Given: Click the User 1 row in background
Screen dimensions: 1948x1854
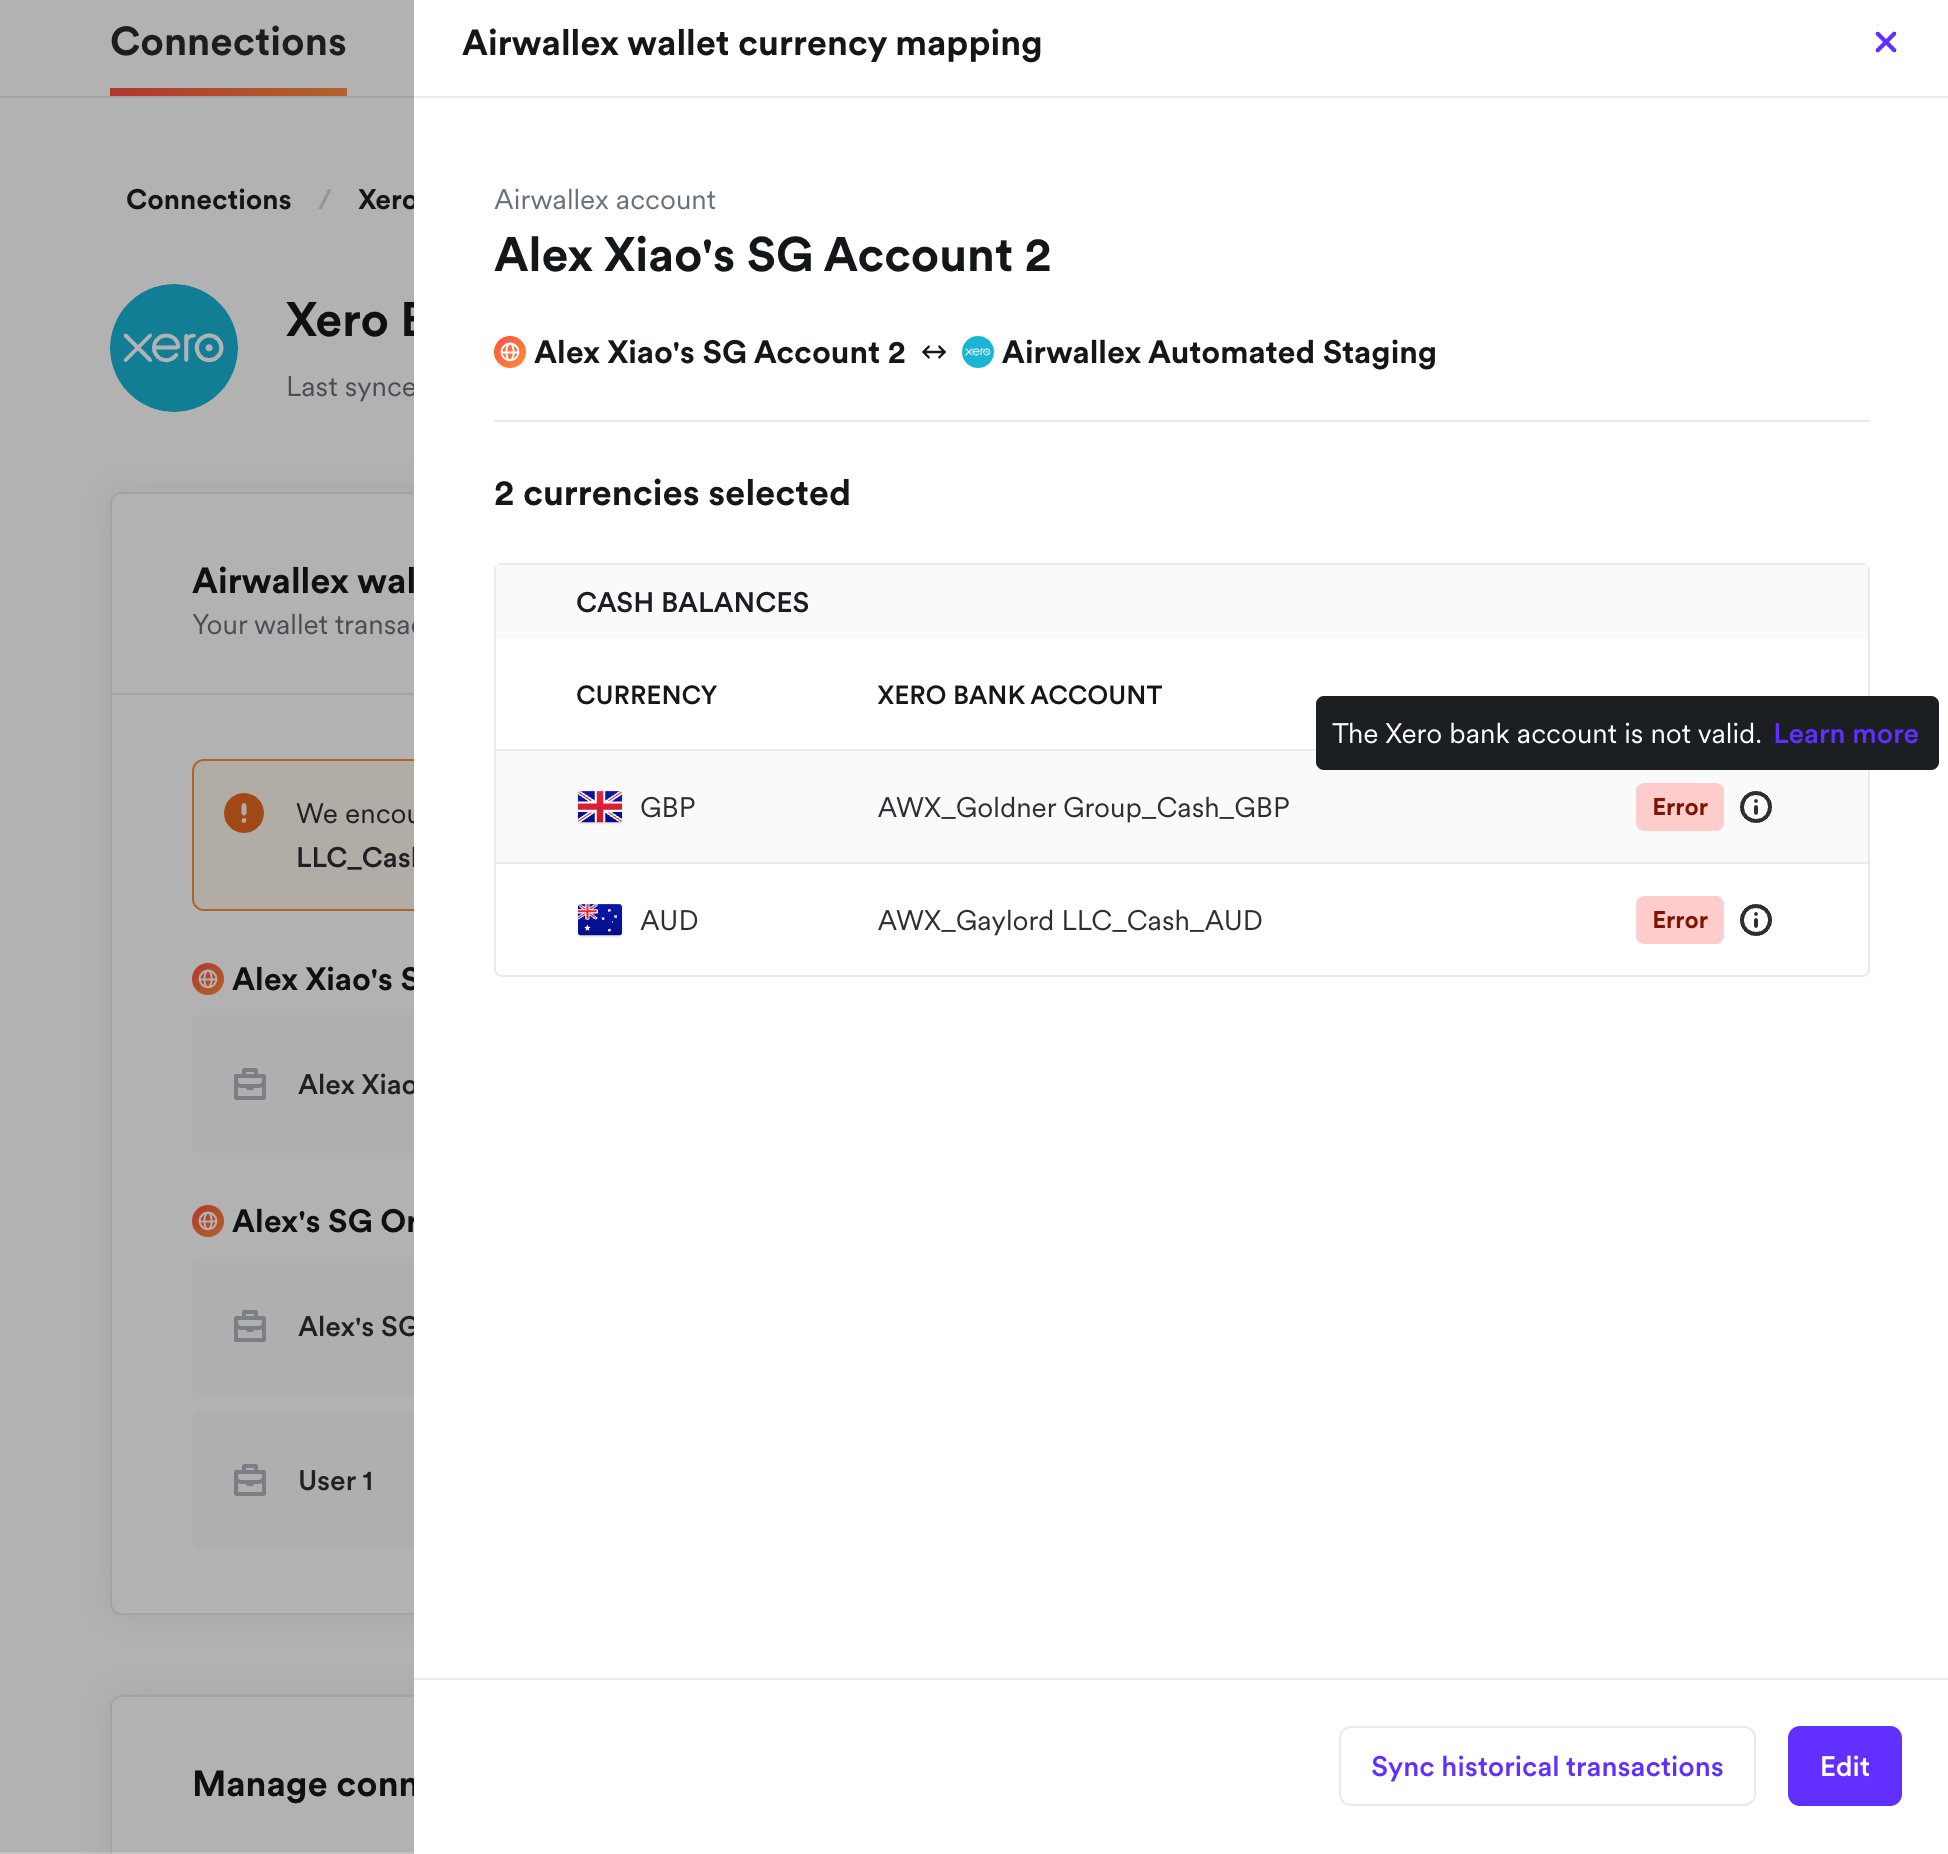Looking at the screenshot, I should (304, 1480).
